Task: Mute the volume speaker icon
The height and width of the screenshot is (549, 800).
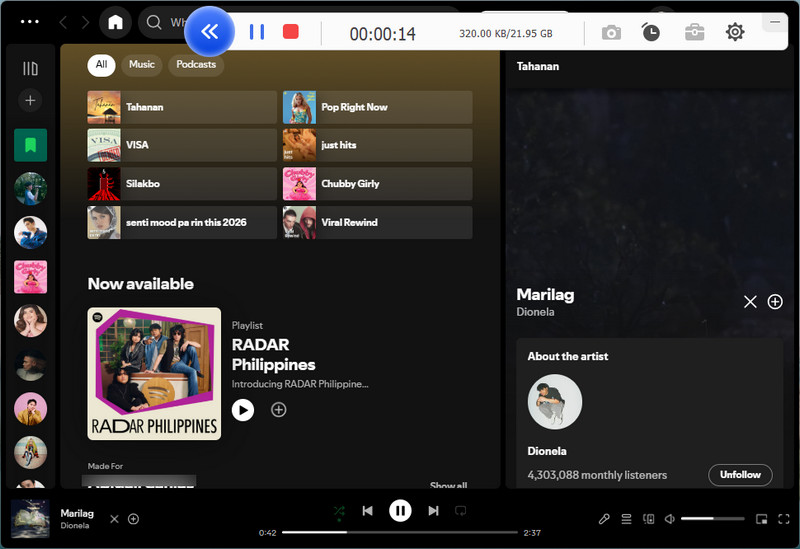Action: click(670, 519)
